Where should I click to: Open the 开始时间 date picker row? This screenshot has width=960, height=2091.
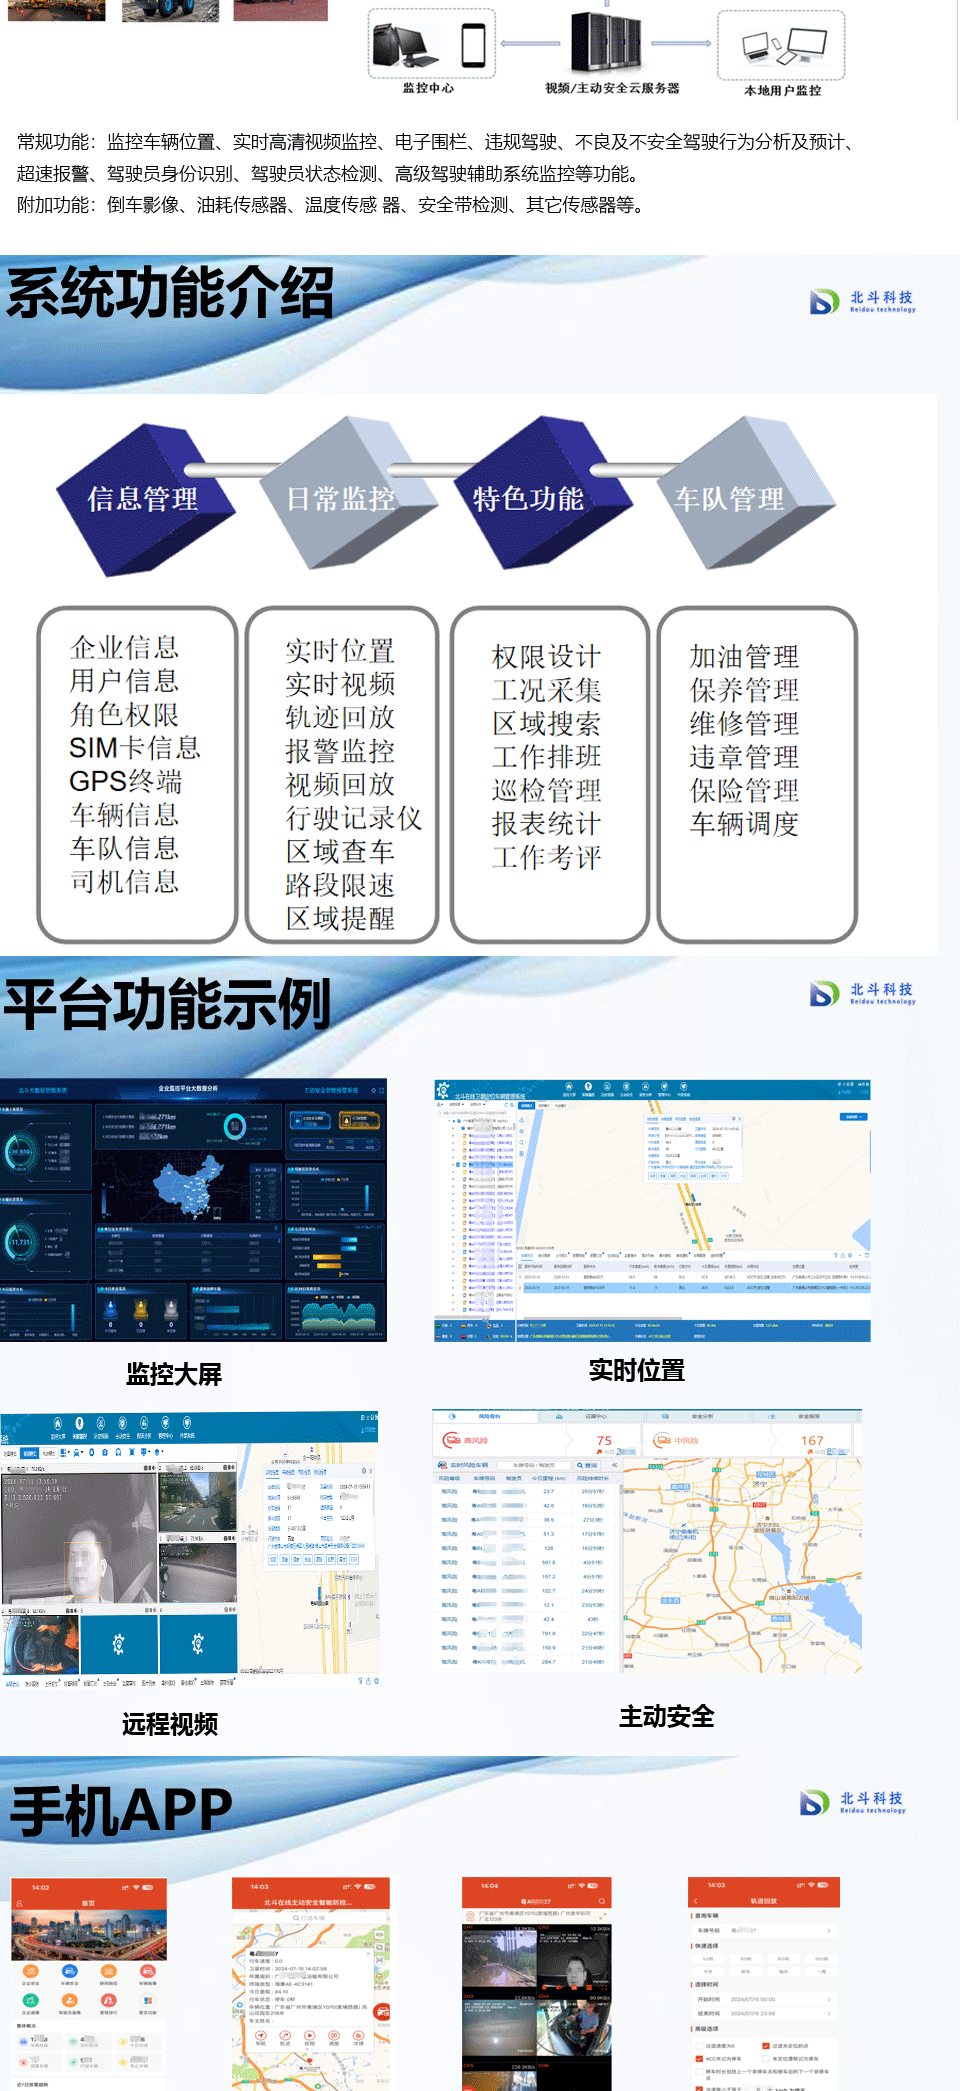pos(765,1999)
